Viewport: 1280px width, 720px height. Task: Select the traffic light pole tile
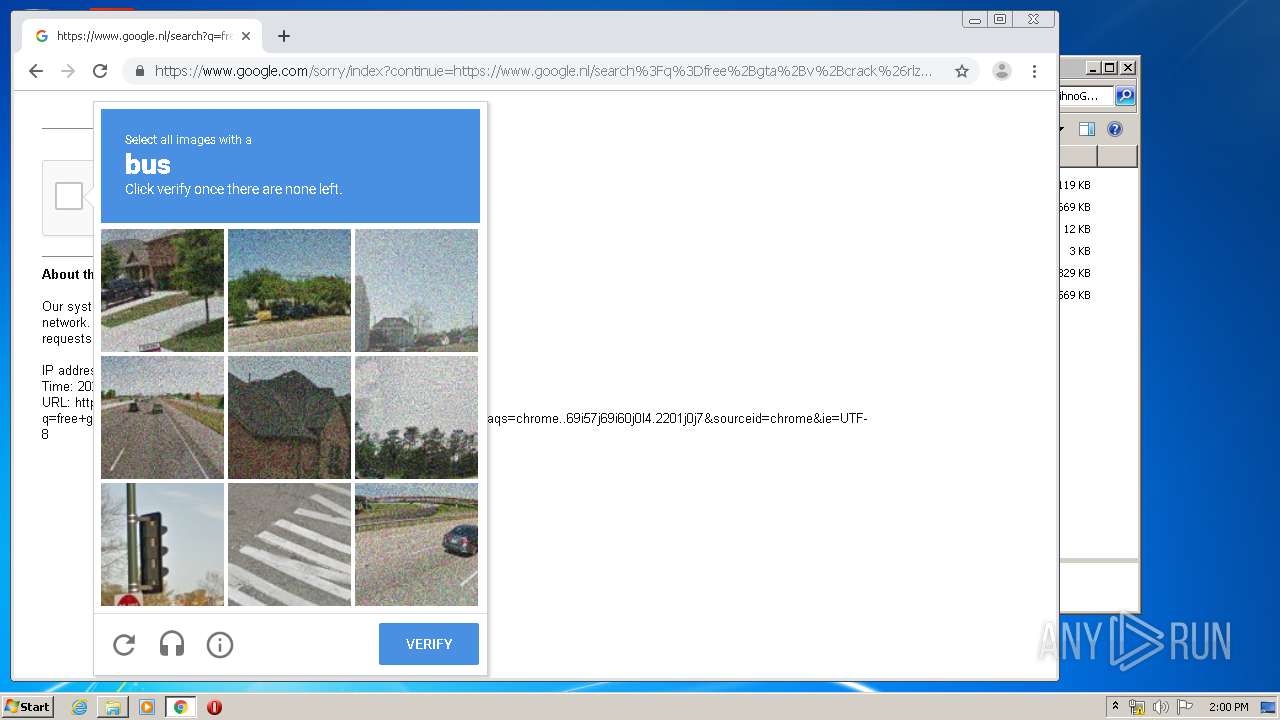point(162,544)
